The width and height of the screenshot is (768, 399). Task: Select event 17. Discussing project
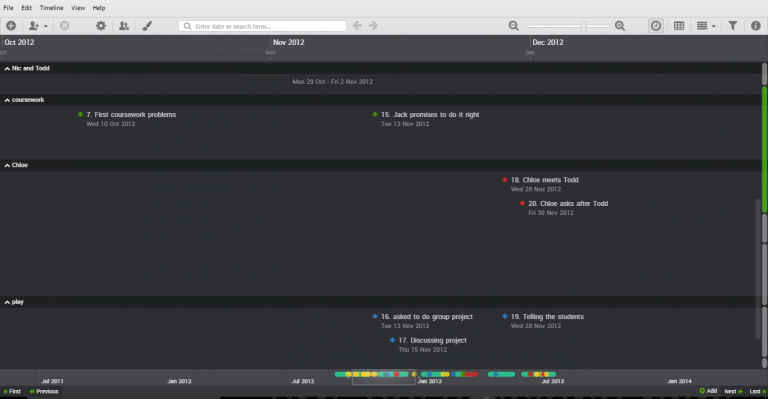click(432, 340)
